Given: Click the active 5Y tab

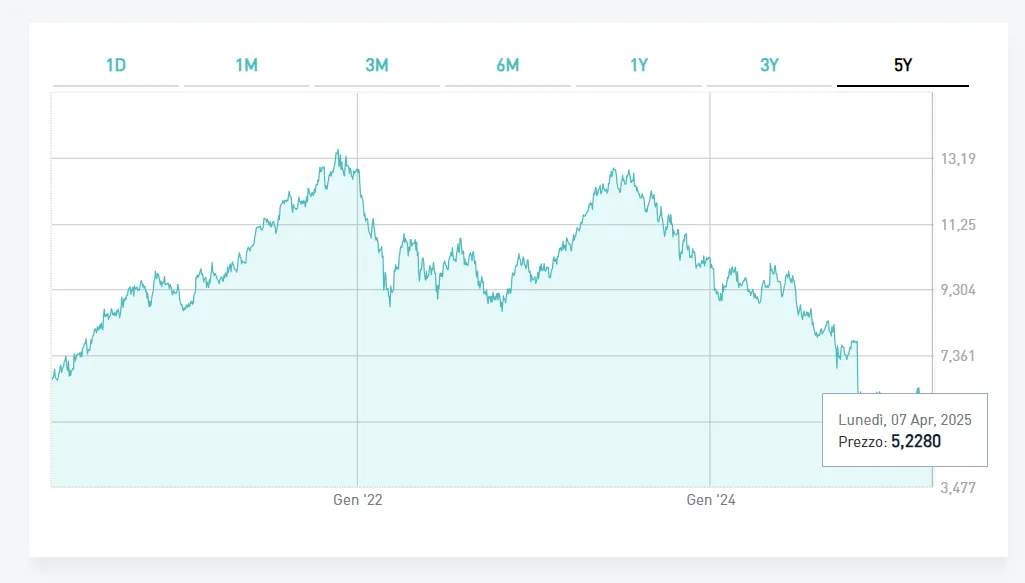Looking at the screenshot, I should click(902, 66).
